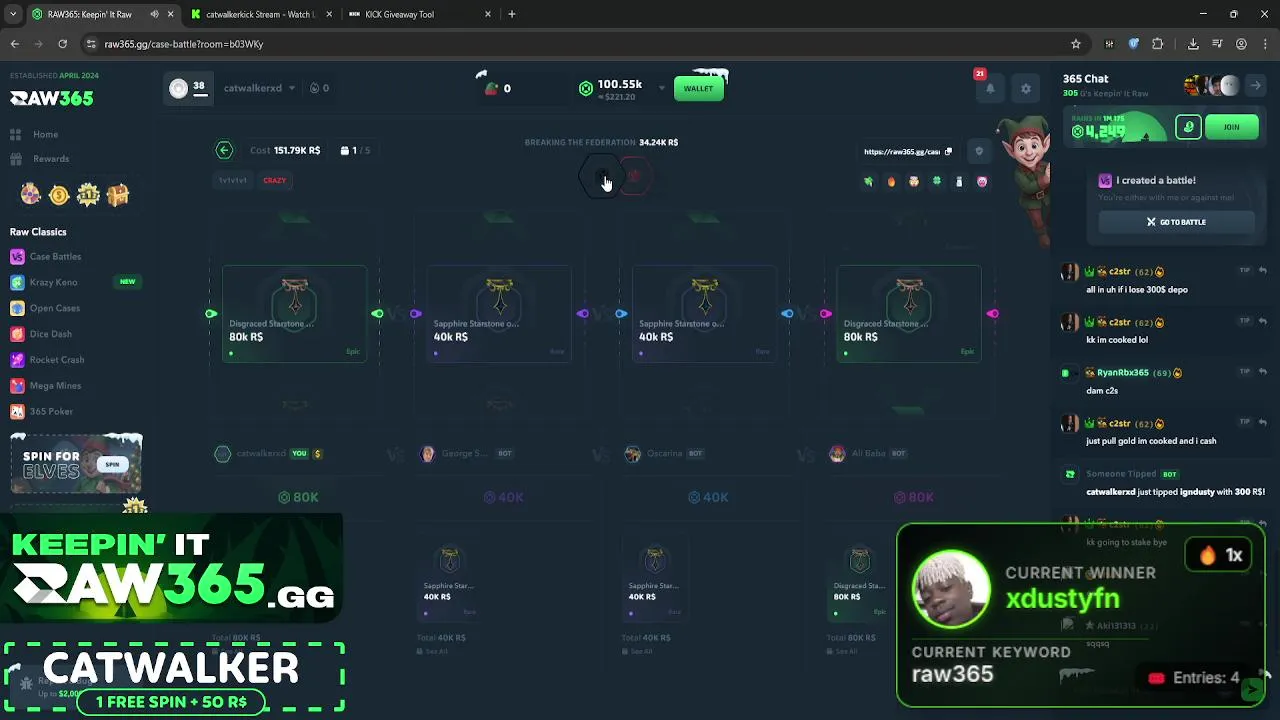Open the notifications bell
Screen dimensions: 1280x720
click(990, 88)
